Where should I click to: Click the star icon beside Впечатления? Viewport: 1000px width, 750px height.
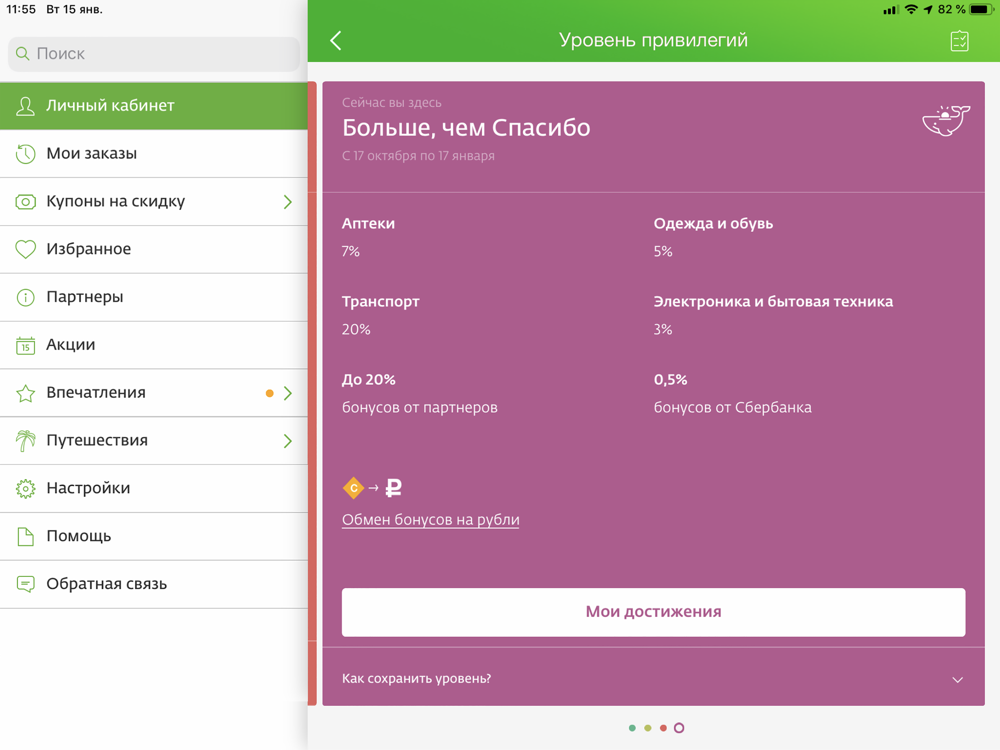pos(26,393)
